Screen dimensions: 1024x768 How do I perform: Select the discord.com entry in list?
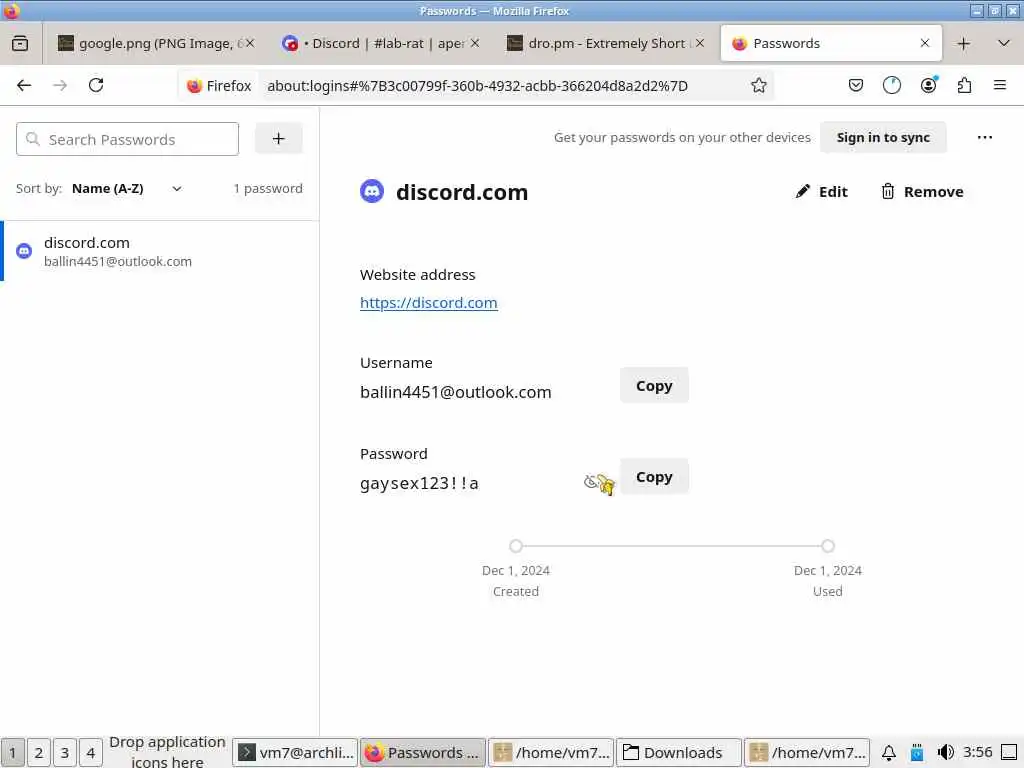coord(160,251)
